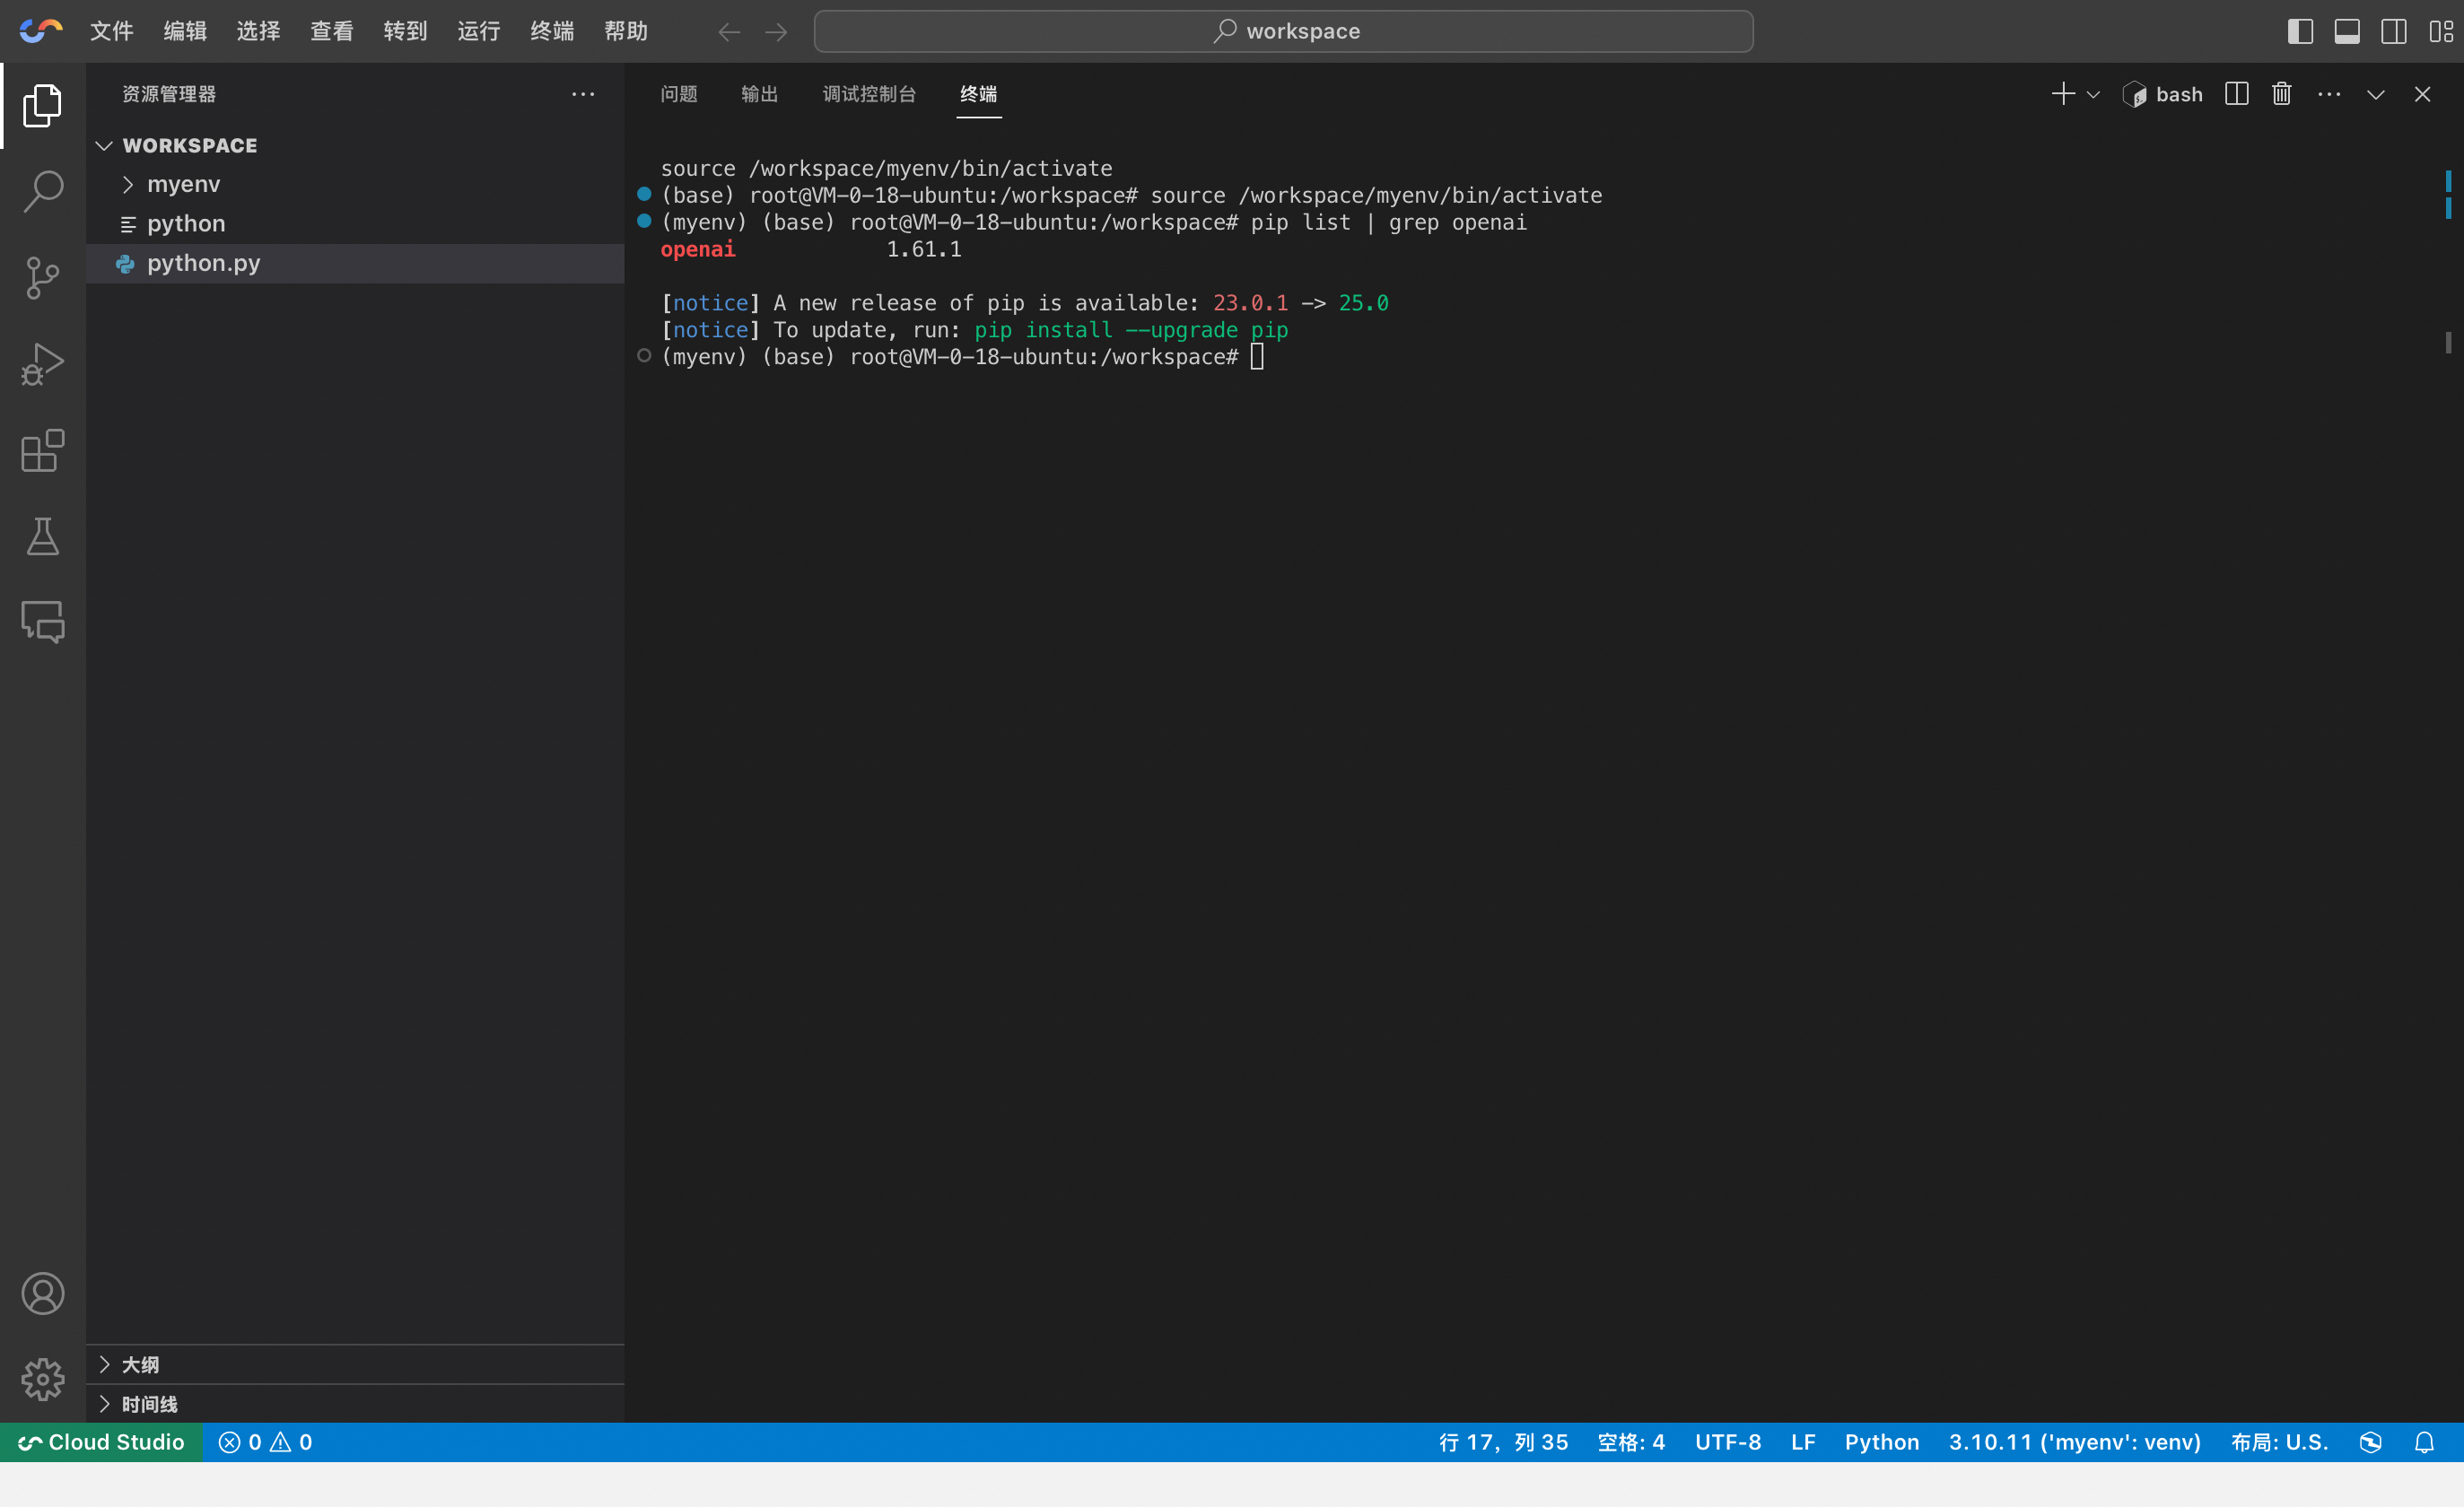Screen dimensions: 2464x1507
Task: Customize layout icon in title bar
Action: (2440, 31)
